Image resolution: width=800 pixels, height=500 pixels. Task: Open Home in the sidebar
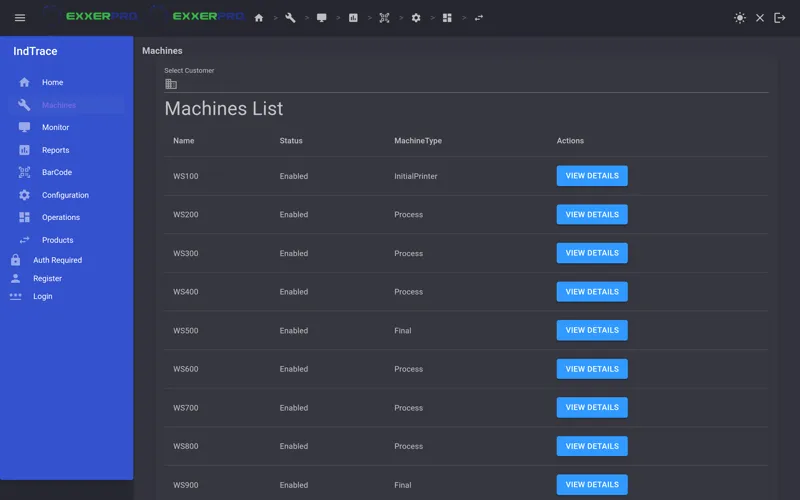[66, 82]
